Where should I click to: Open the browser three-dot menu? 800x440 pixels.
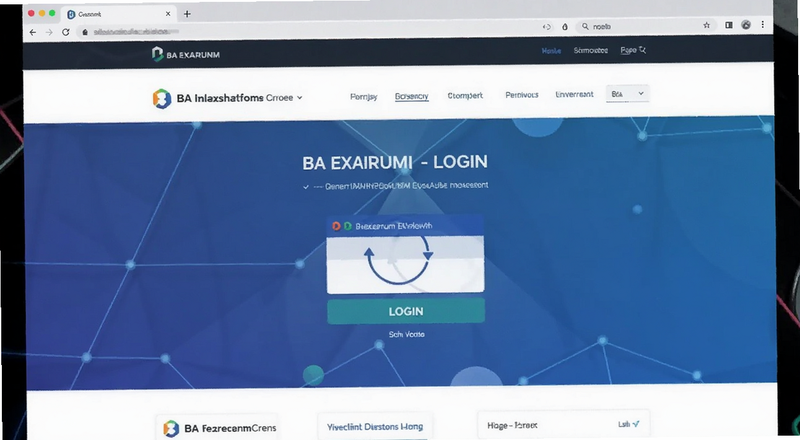pyautogui.click(x=763, y=25)
